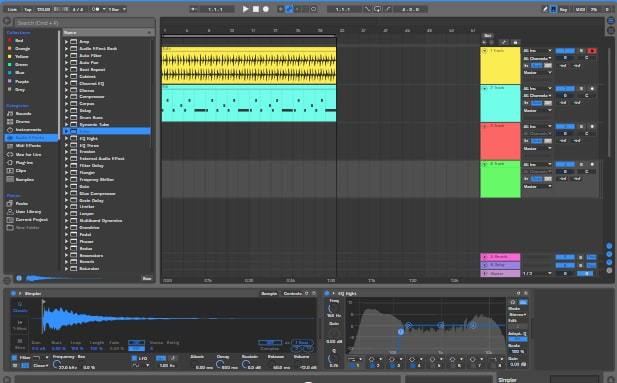This screenshot has height=383, width=617.
Task: Expand the Glue Compressor folder
Action: (67, 194)
